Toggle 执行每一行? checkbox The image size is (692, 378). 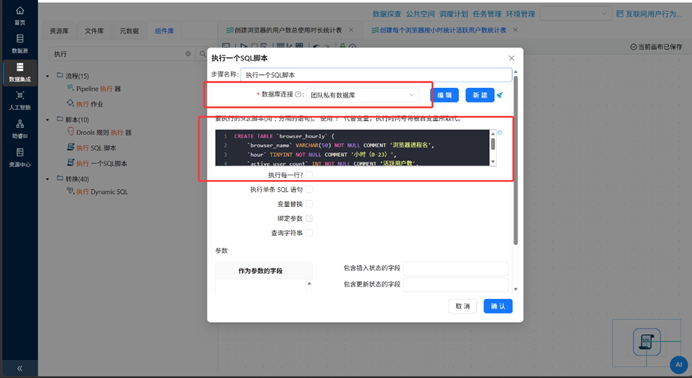[x=309, y=175]
